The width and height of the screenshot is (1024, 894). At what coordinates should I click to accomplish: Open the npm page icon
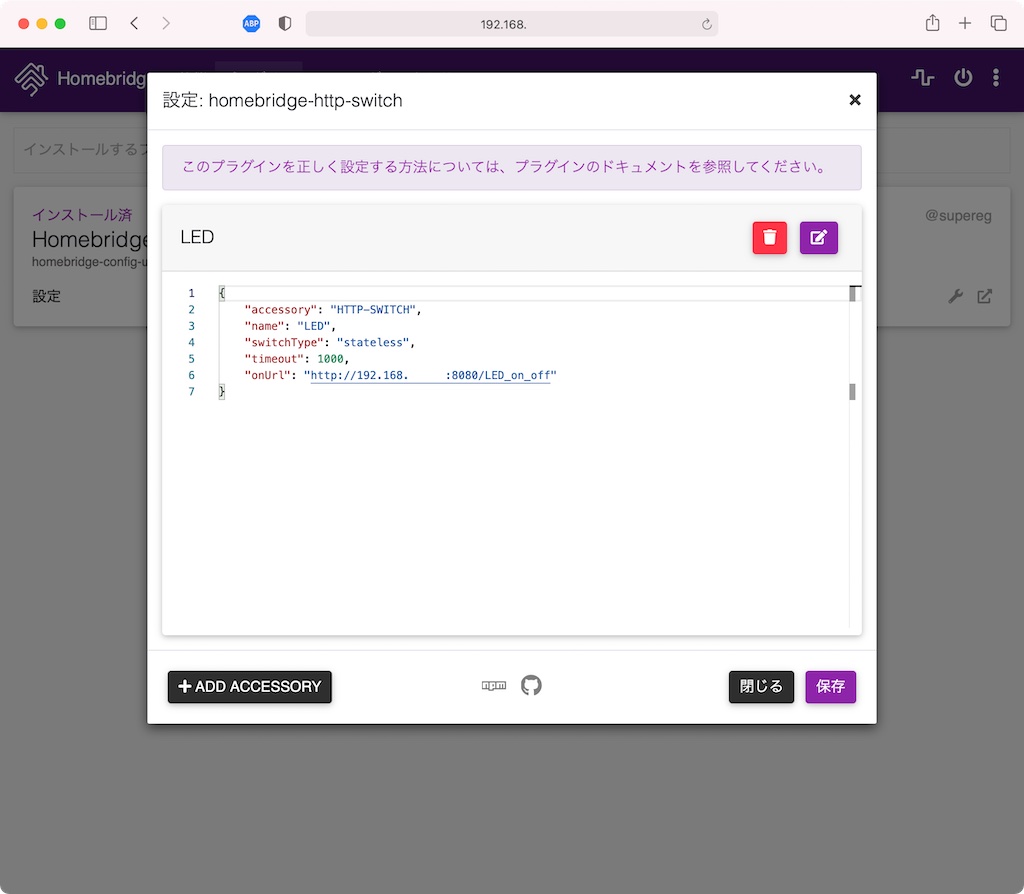click(494, 686)
